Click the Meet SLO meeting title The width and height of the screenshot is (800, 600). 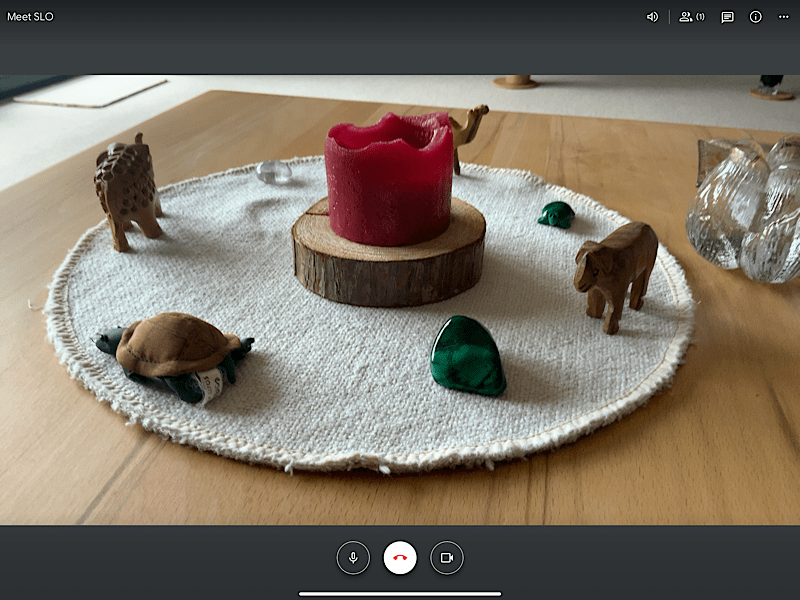31,17
